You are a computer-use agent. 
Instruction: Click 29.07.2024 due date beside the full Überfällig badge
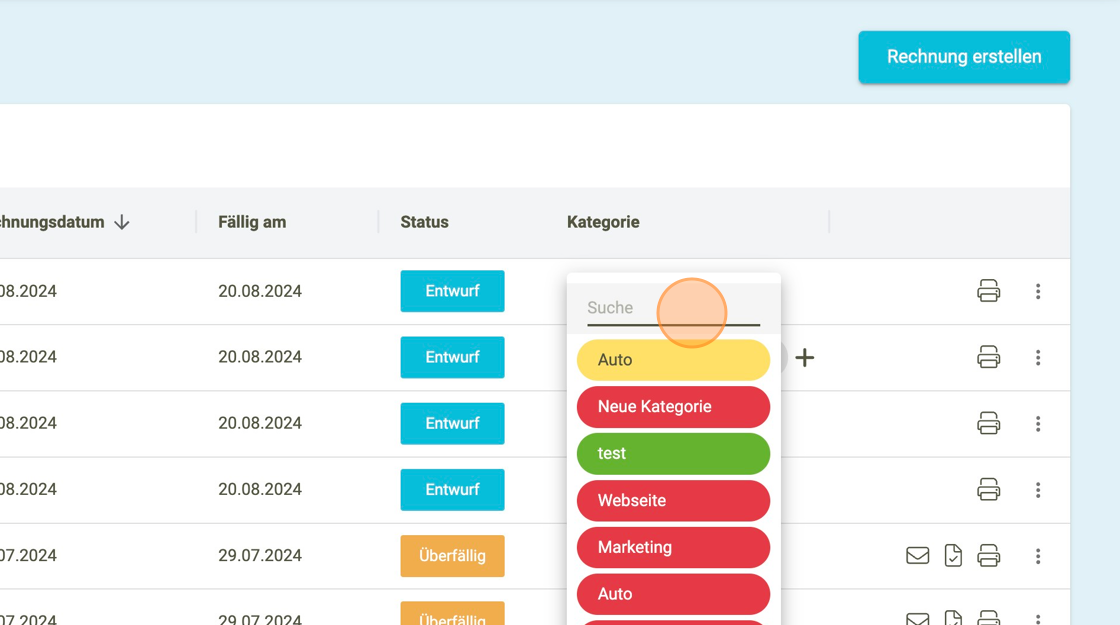260,556
